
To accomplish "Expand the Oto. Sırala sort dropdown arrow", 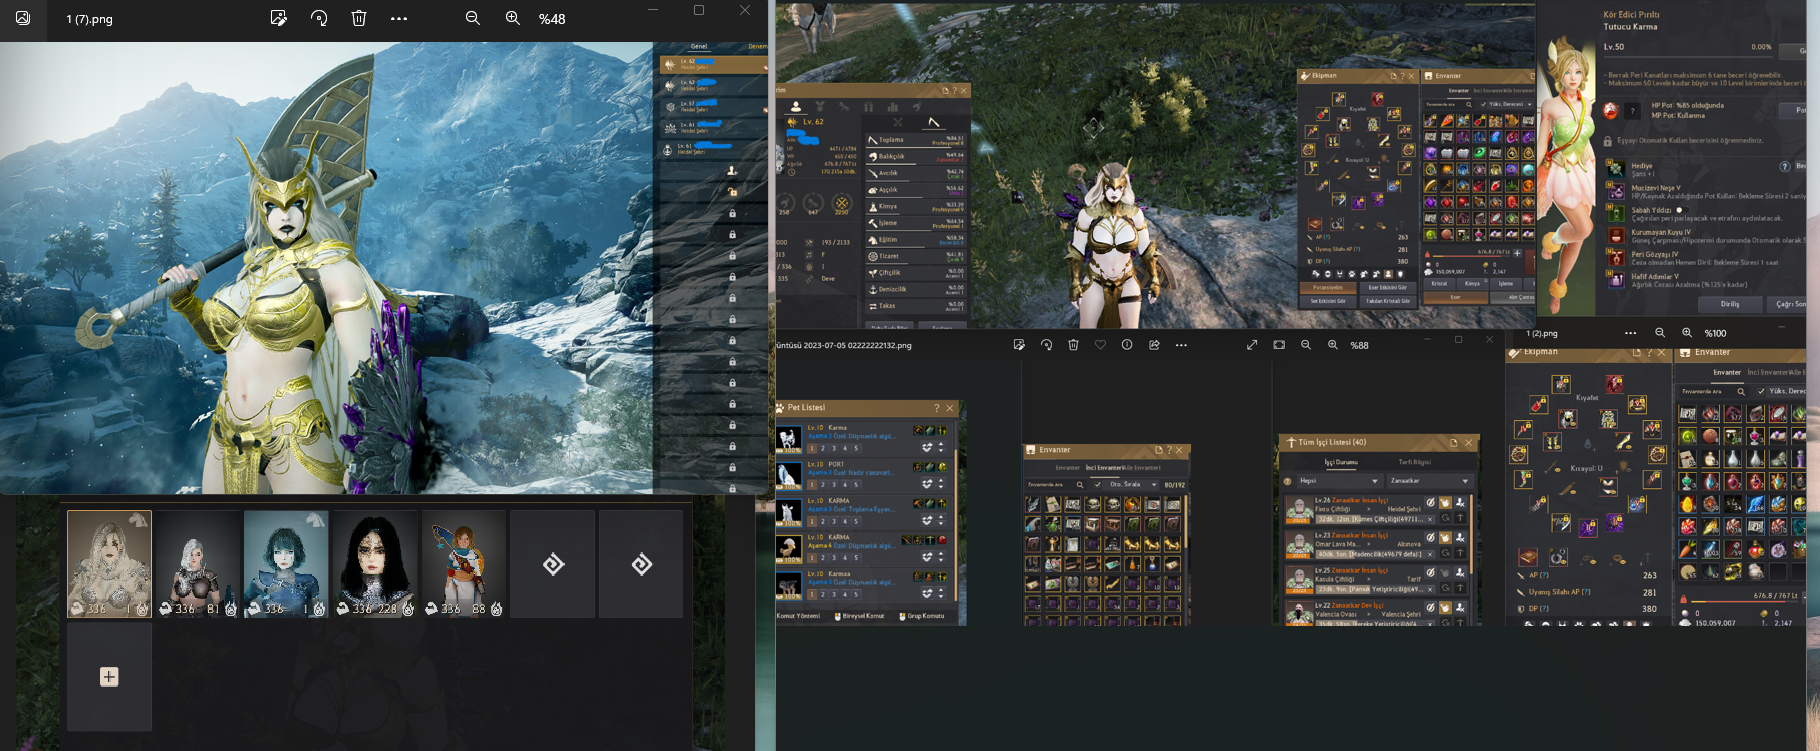I will [x=1154, y=484].
